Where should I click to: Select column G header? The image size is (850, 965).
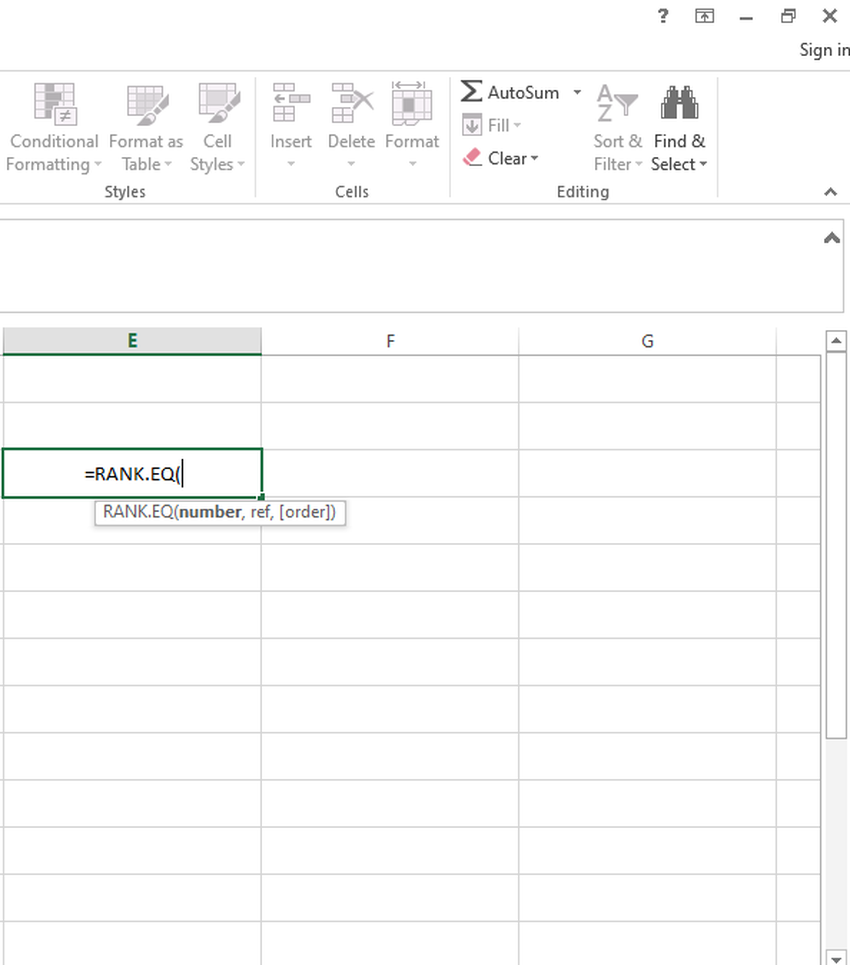click(x=648, y=341)
